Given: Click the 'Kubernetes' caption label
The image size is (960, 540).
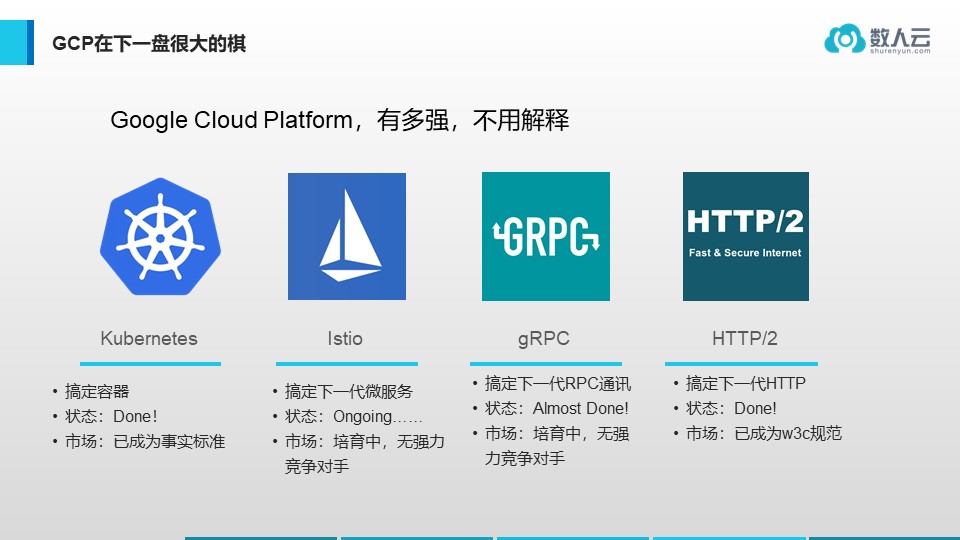Looking at the screenshot, I should (x=149, y=339).
